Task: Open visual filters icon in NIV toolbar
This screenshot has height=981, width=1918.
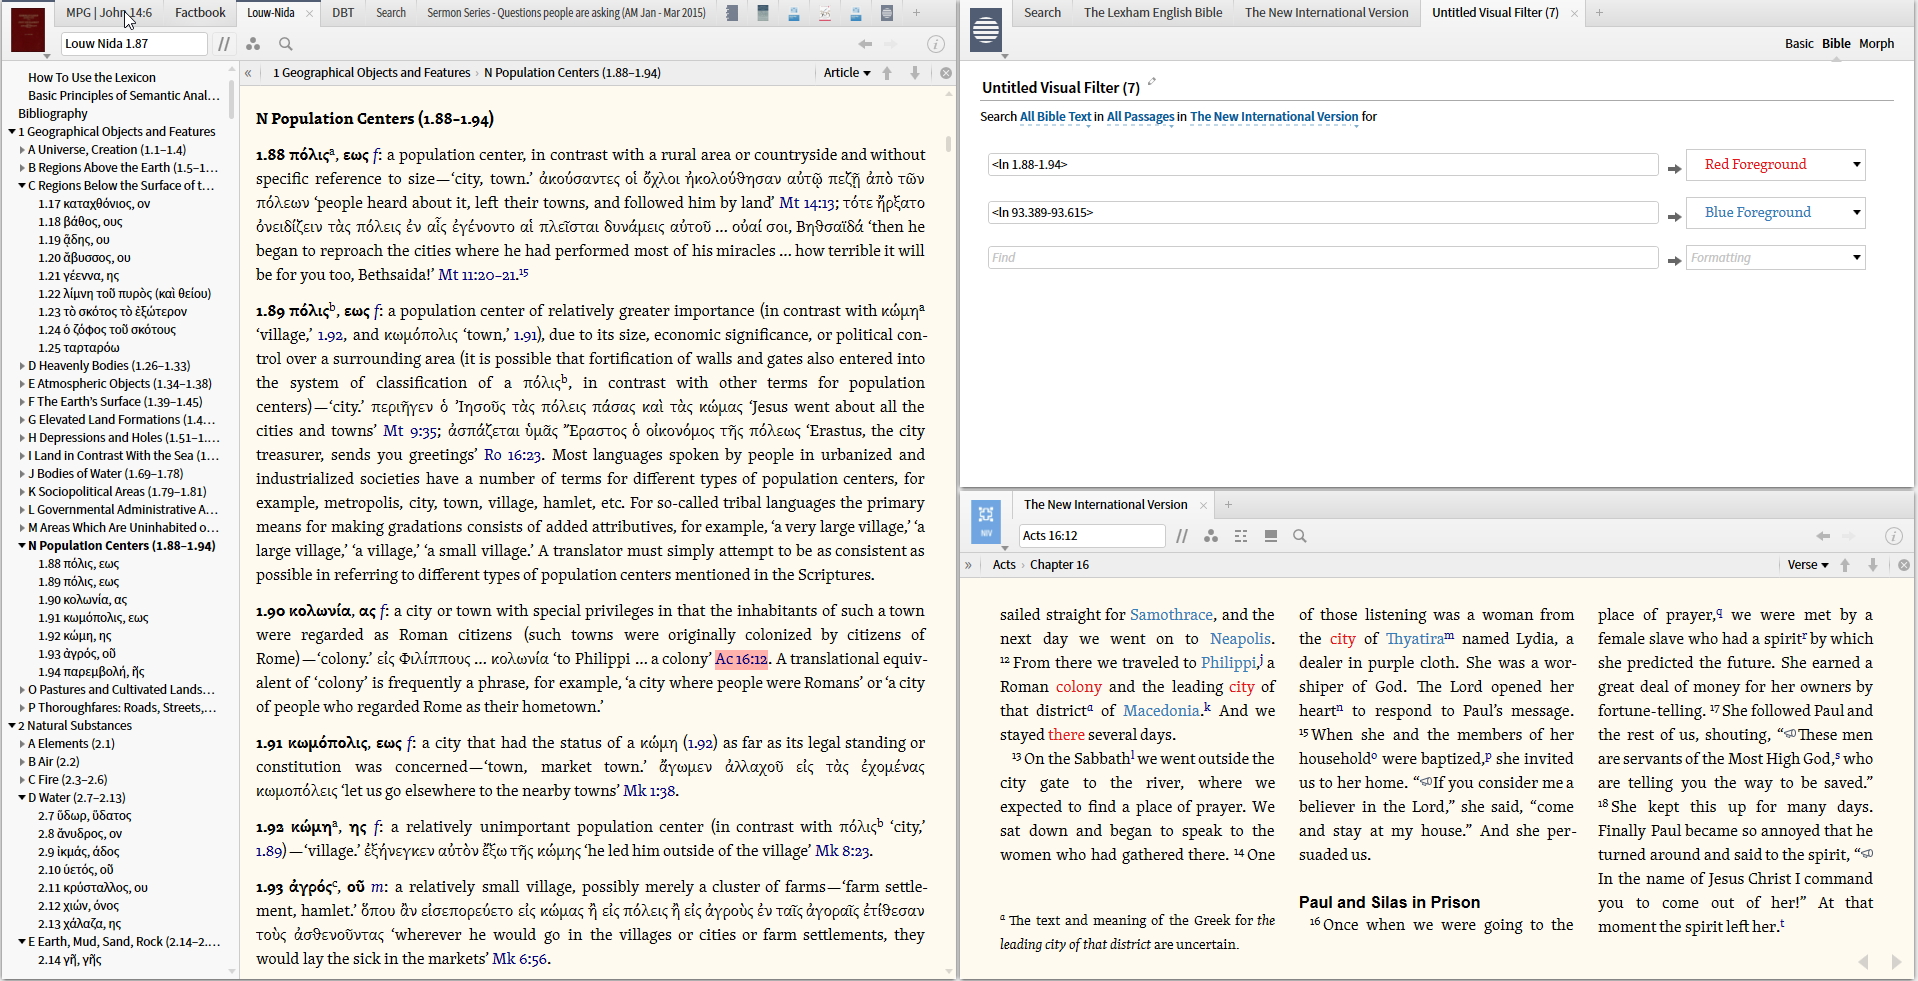Action: tap(1211, 536)
